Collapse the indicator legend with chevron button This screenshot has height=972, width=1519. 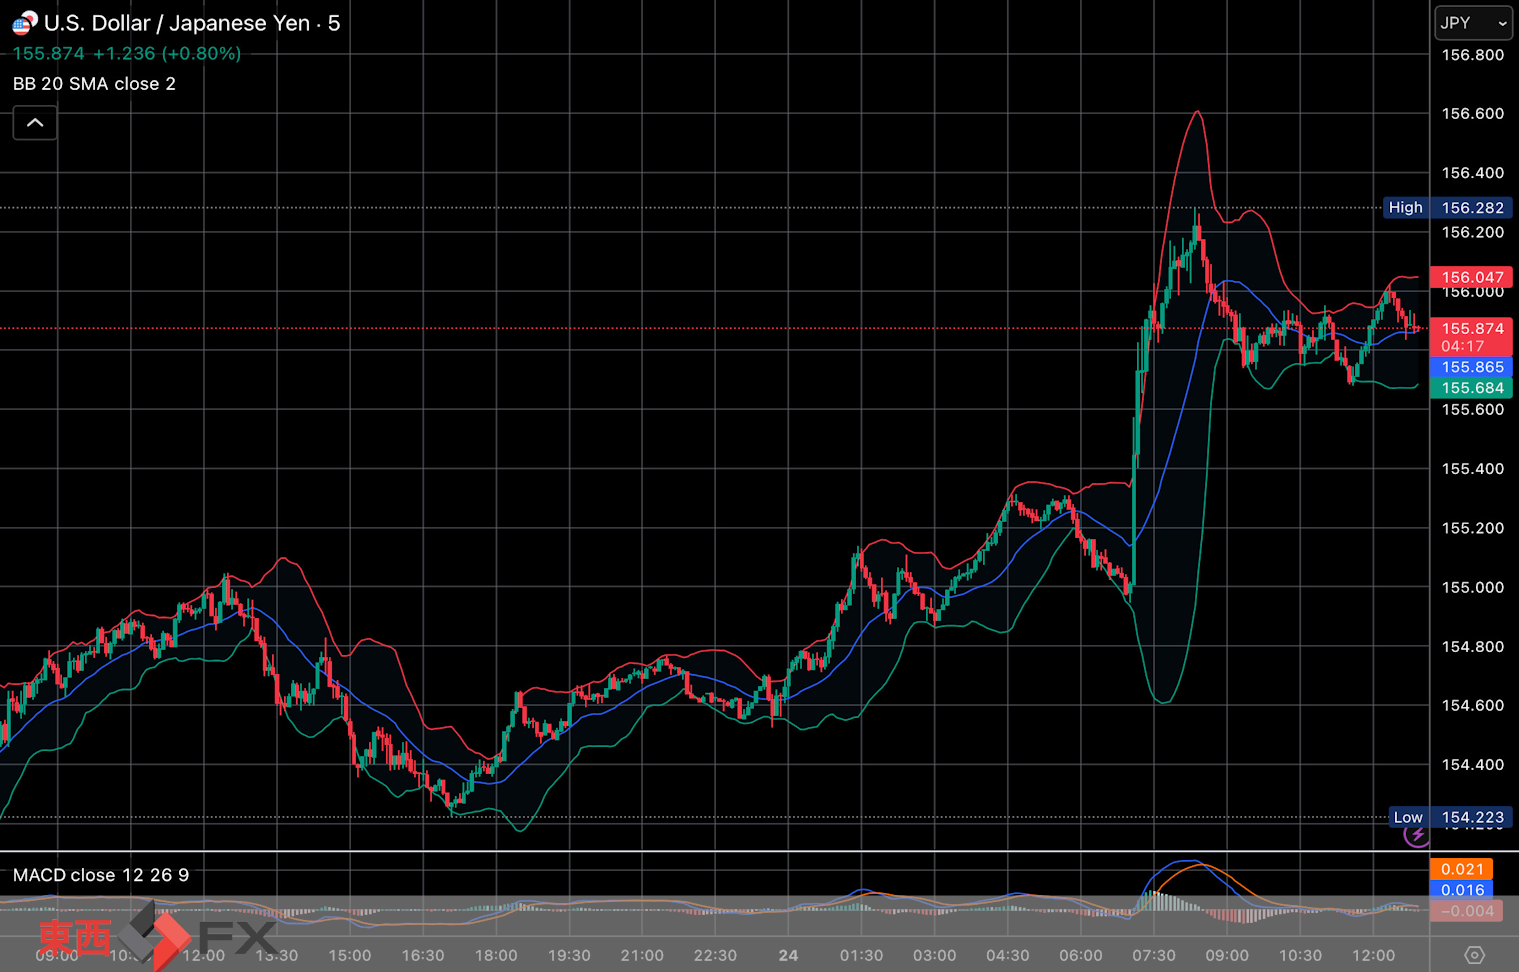[35, 123]
